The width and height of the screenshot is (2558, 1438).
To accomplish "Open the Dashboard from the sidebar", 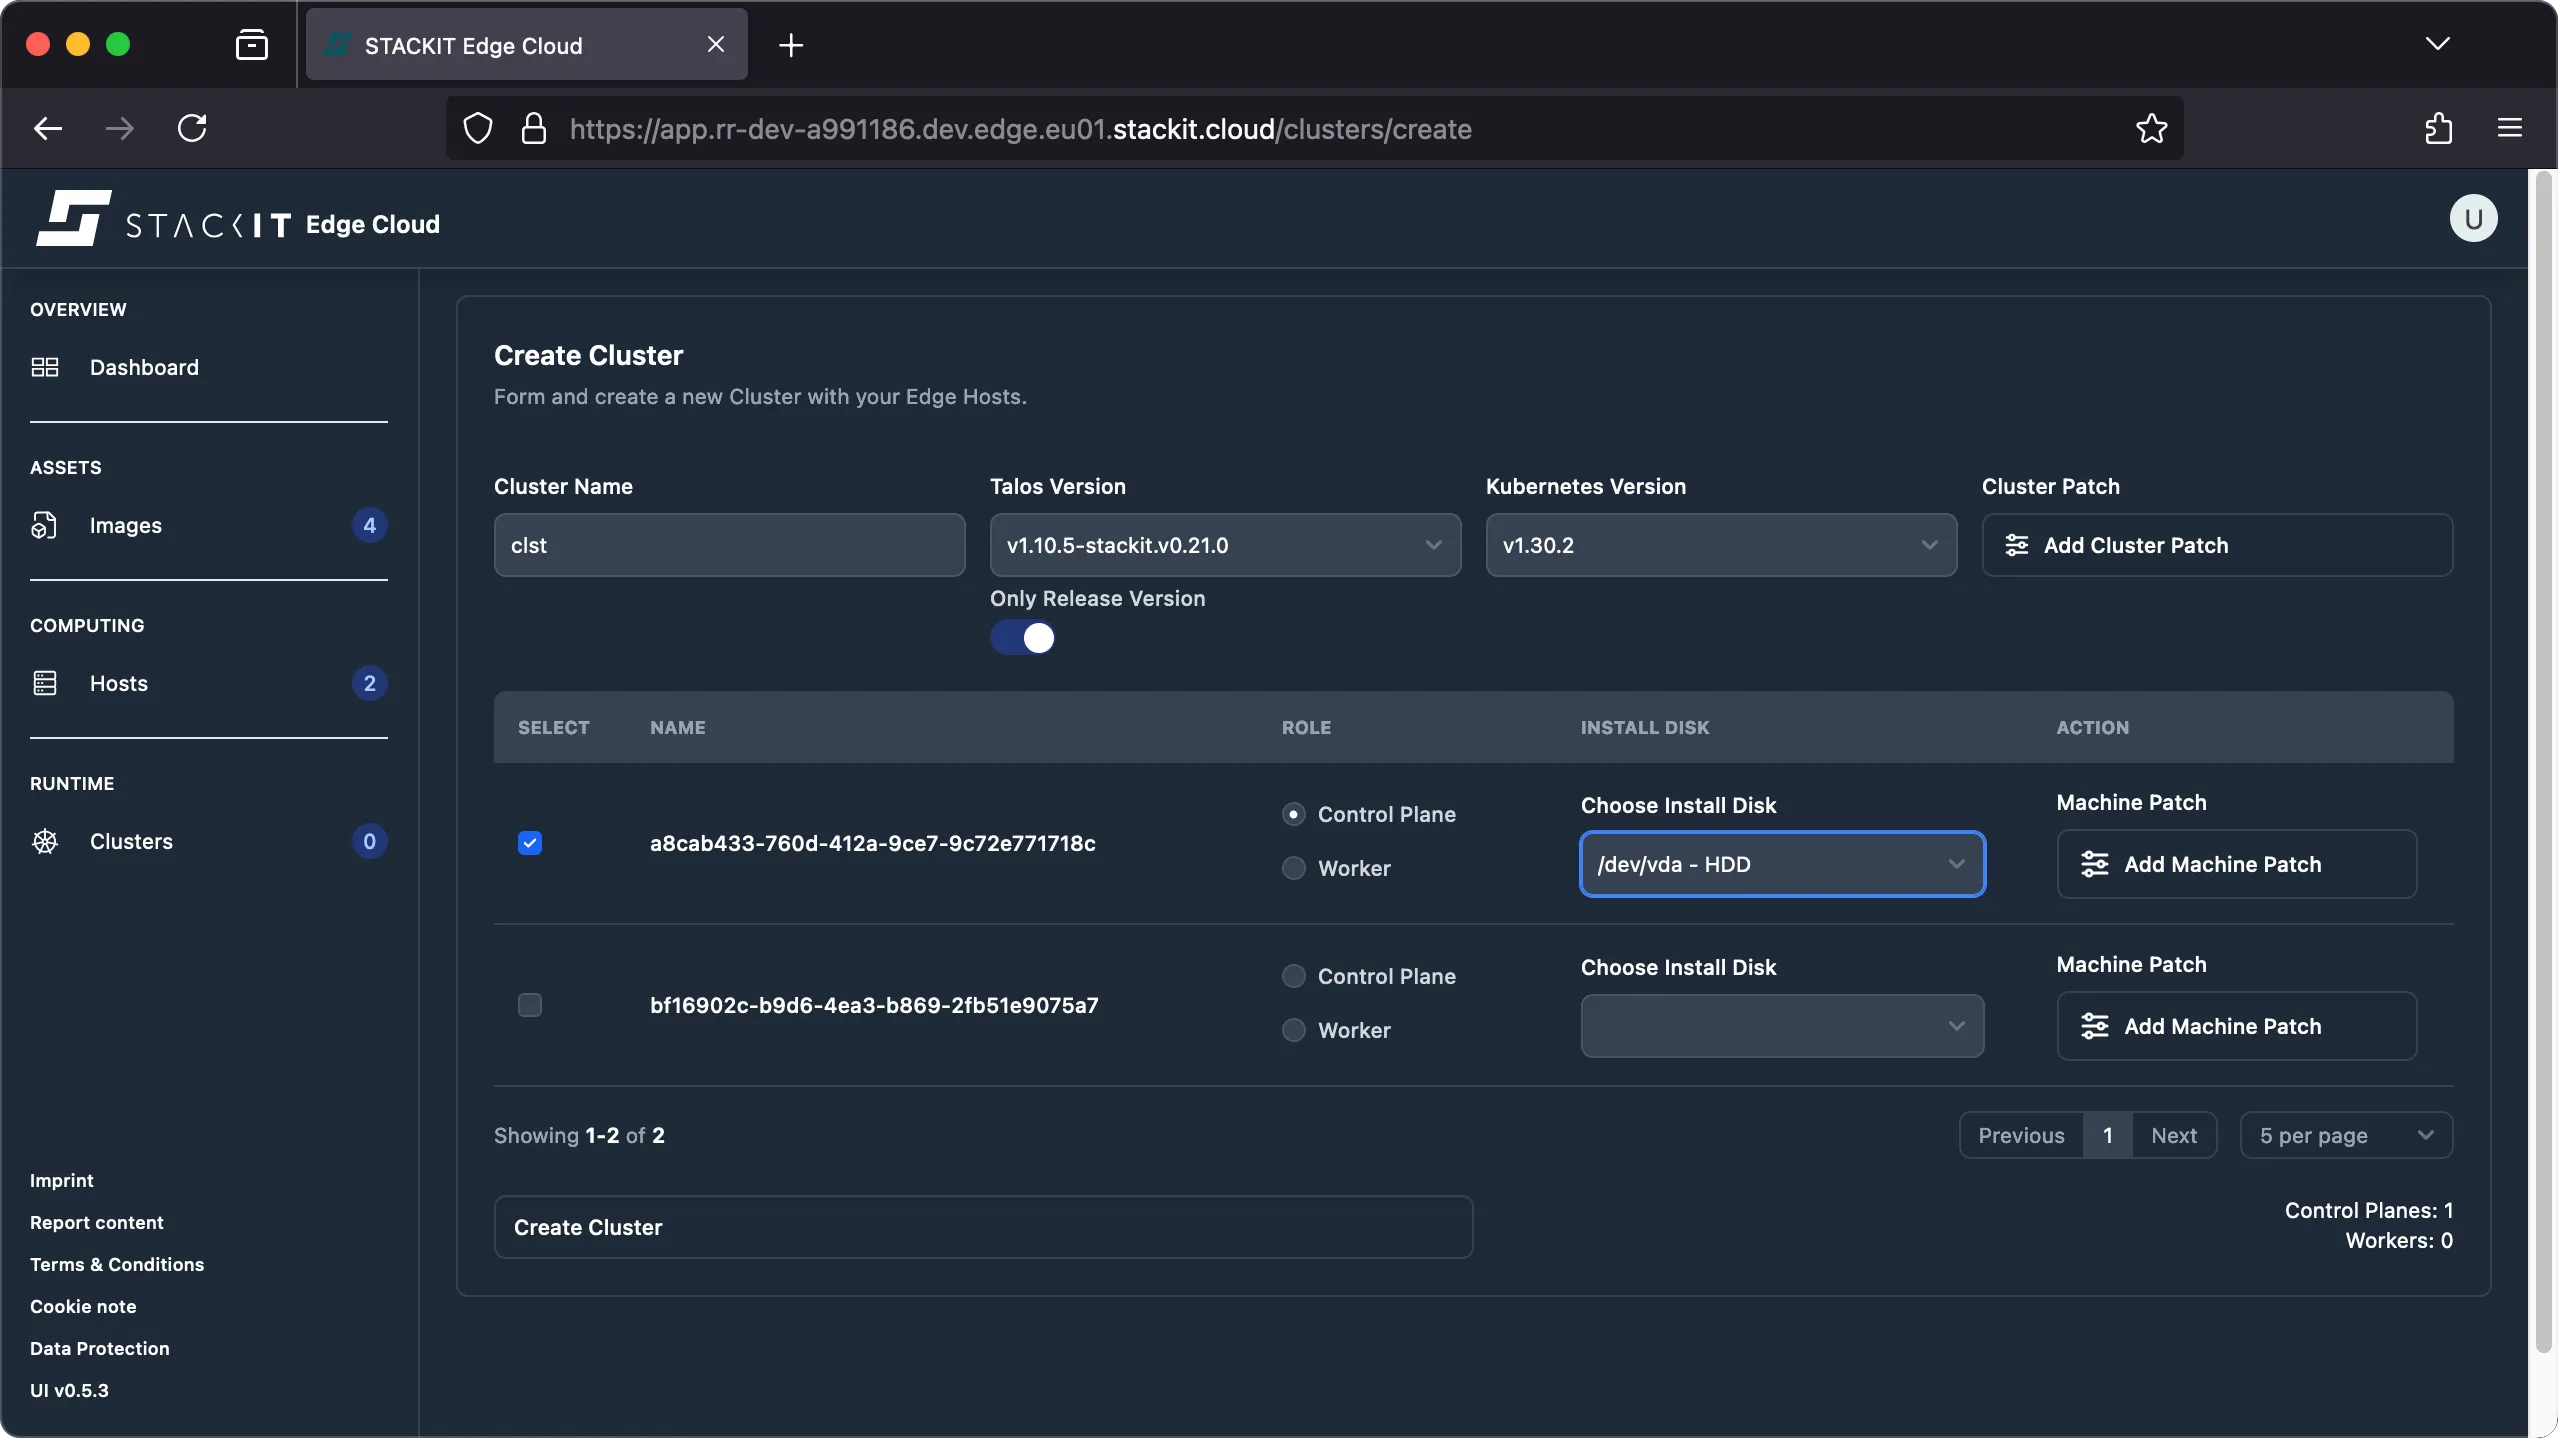I will tap(143, 367).
